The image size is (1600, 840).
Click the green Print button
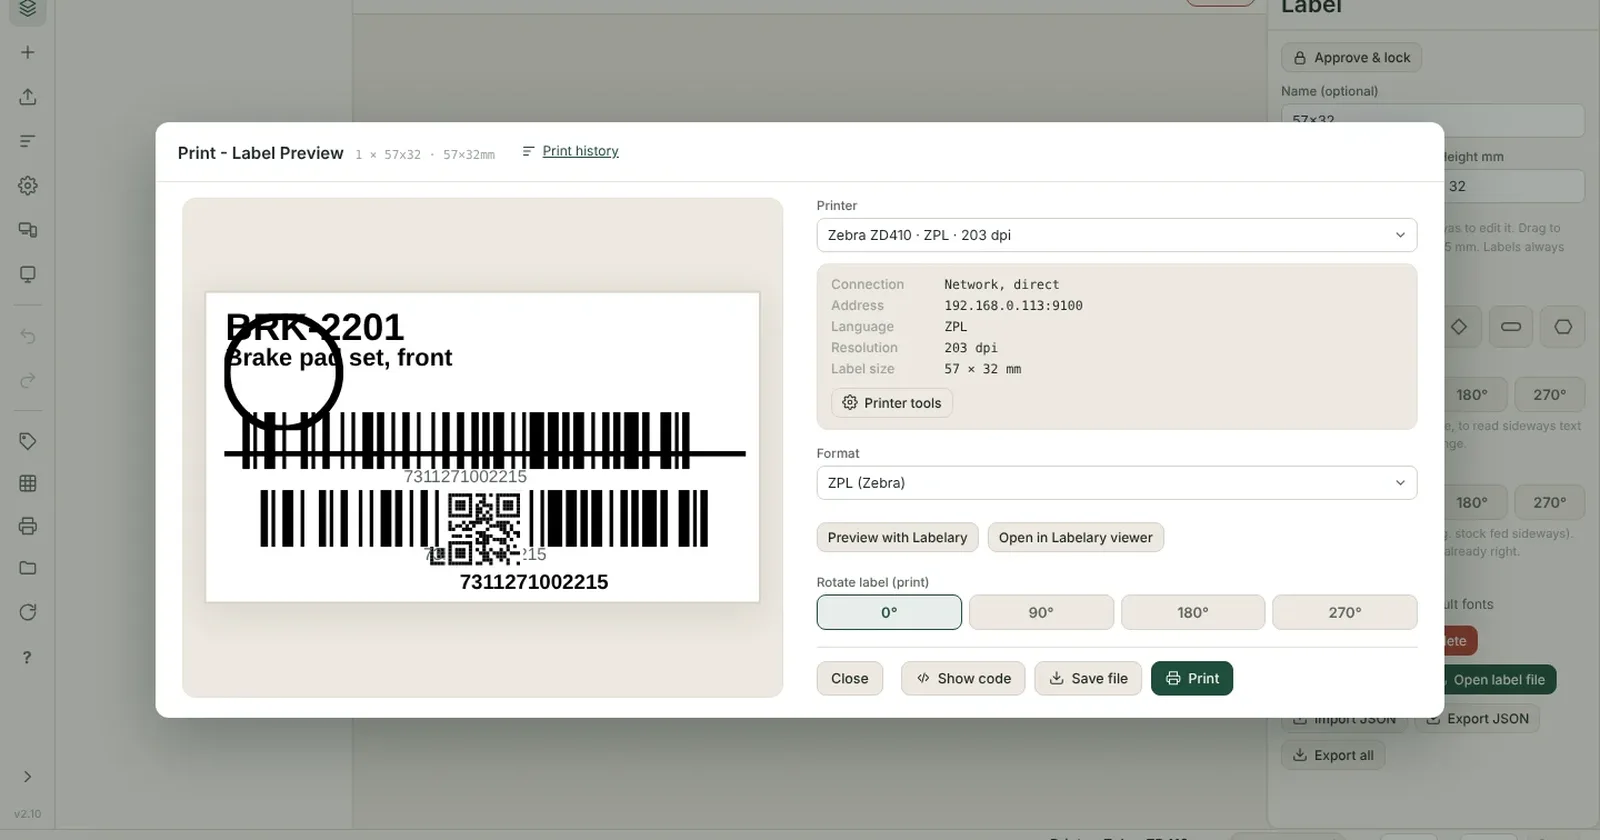[x=1192, y=678]
